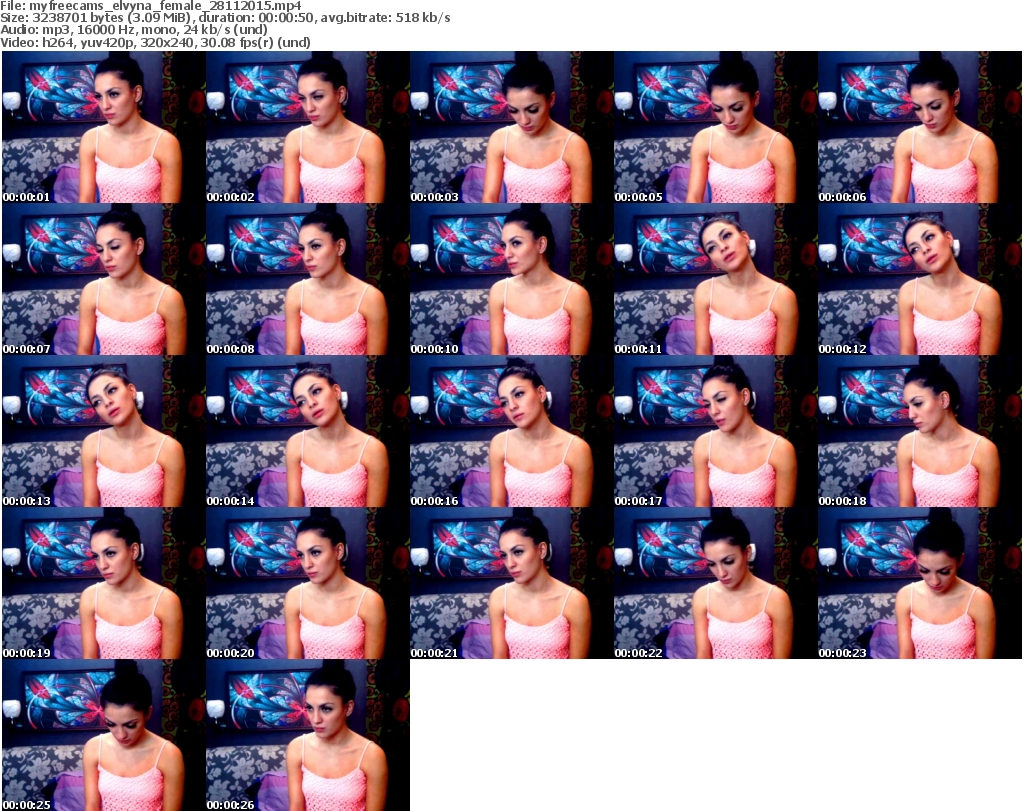
Task: Click the Video: h264 info line
Action: (x=155, y=42)
